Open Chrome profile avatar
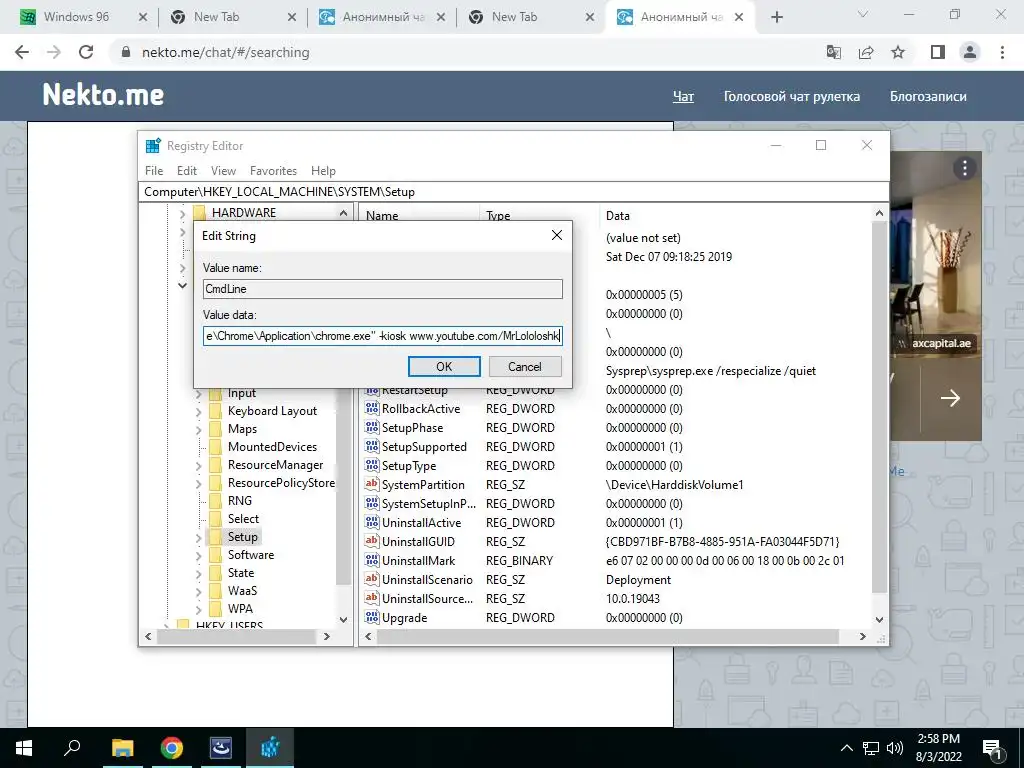 (x=970, y=52)
